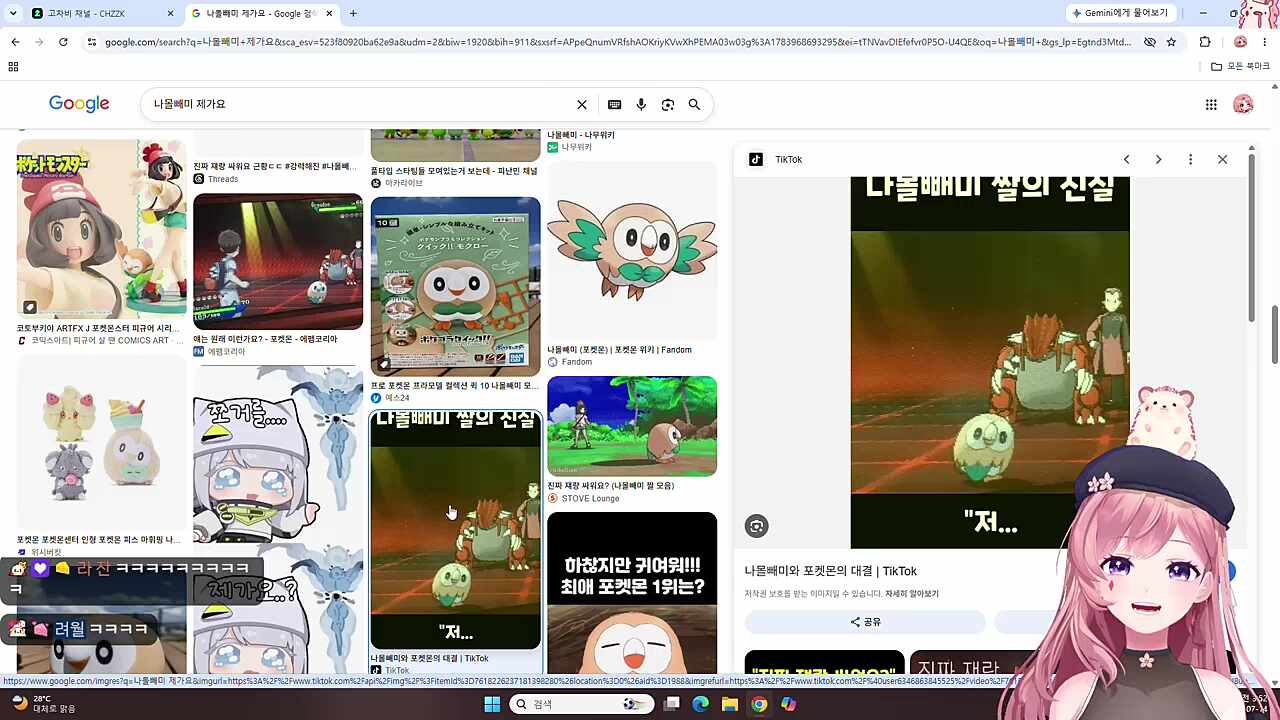Screen dimensions: 1280x720
Task: Submit search with the magnifier icon
Action: (x=694, y=104)
